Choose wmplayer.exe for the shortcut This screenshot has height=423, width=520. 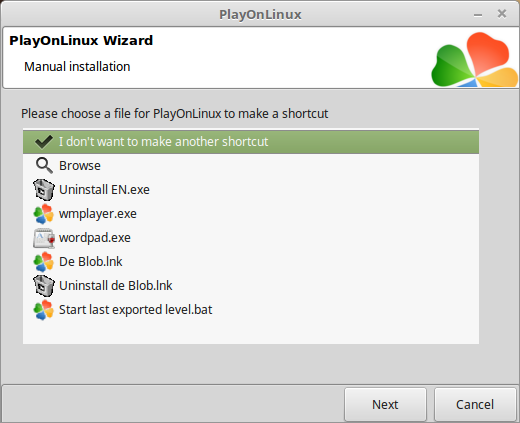251,214
